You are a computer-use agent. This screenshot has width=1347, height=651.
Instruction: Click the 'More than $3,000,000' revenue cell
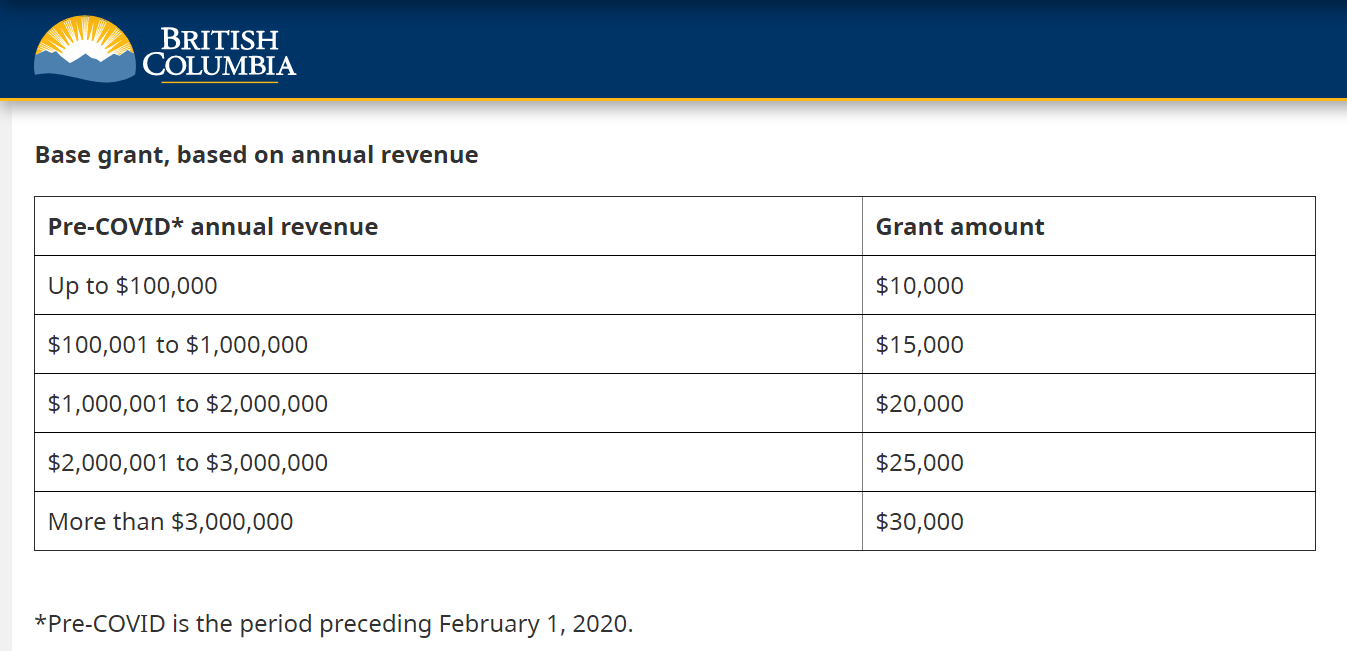171,522
